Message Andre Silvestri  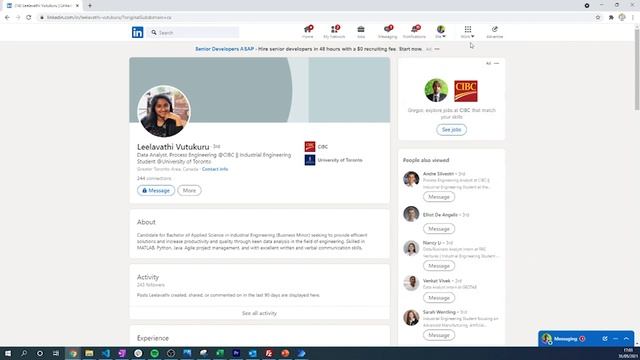click(439, 197)
